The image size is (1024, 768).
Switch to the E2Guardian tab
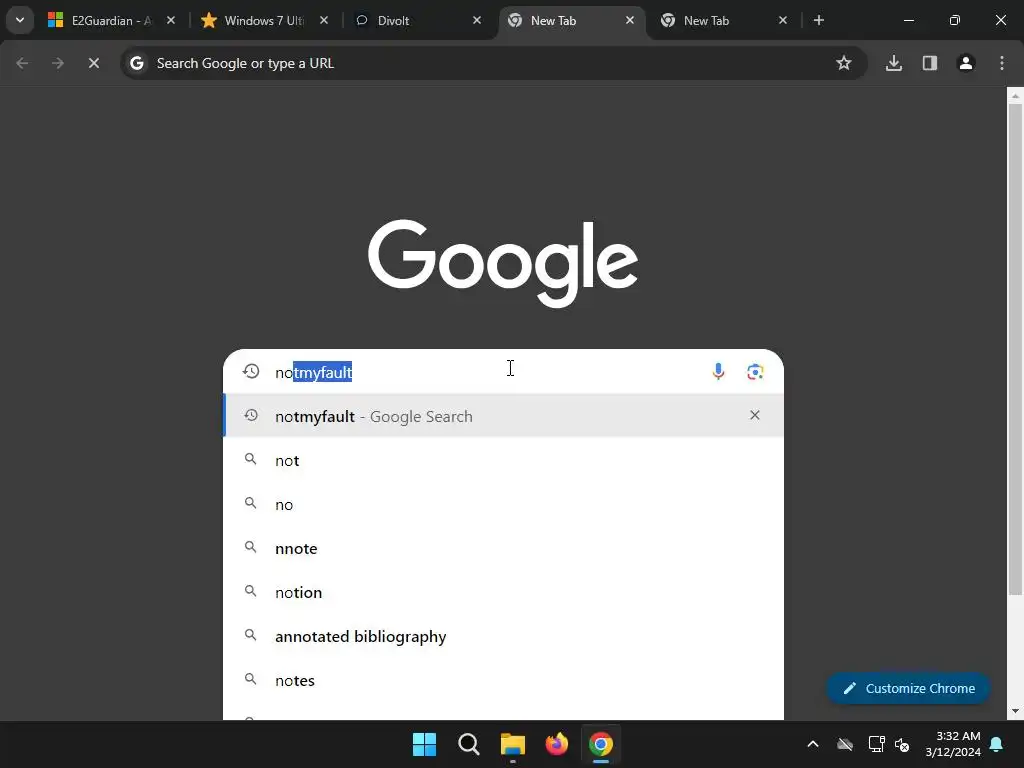point(110,20)
